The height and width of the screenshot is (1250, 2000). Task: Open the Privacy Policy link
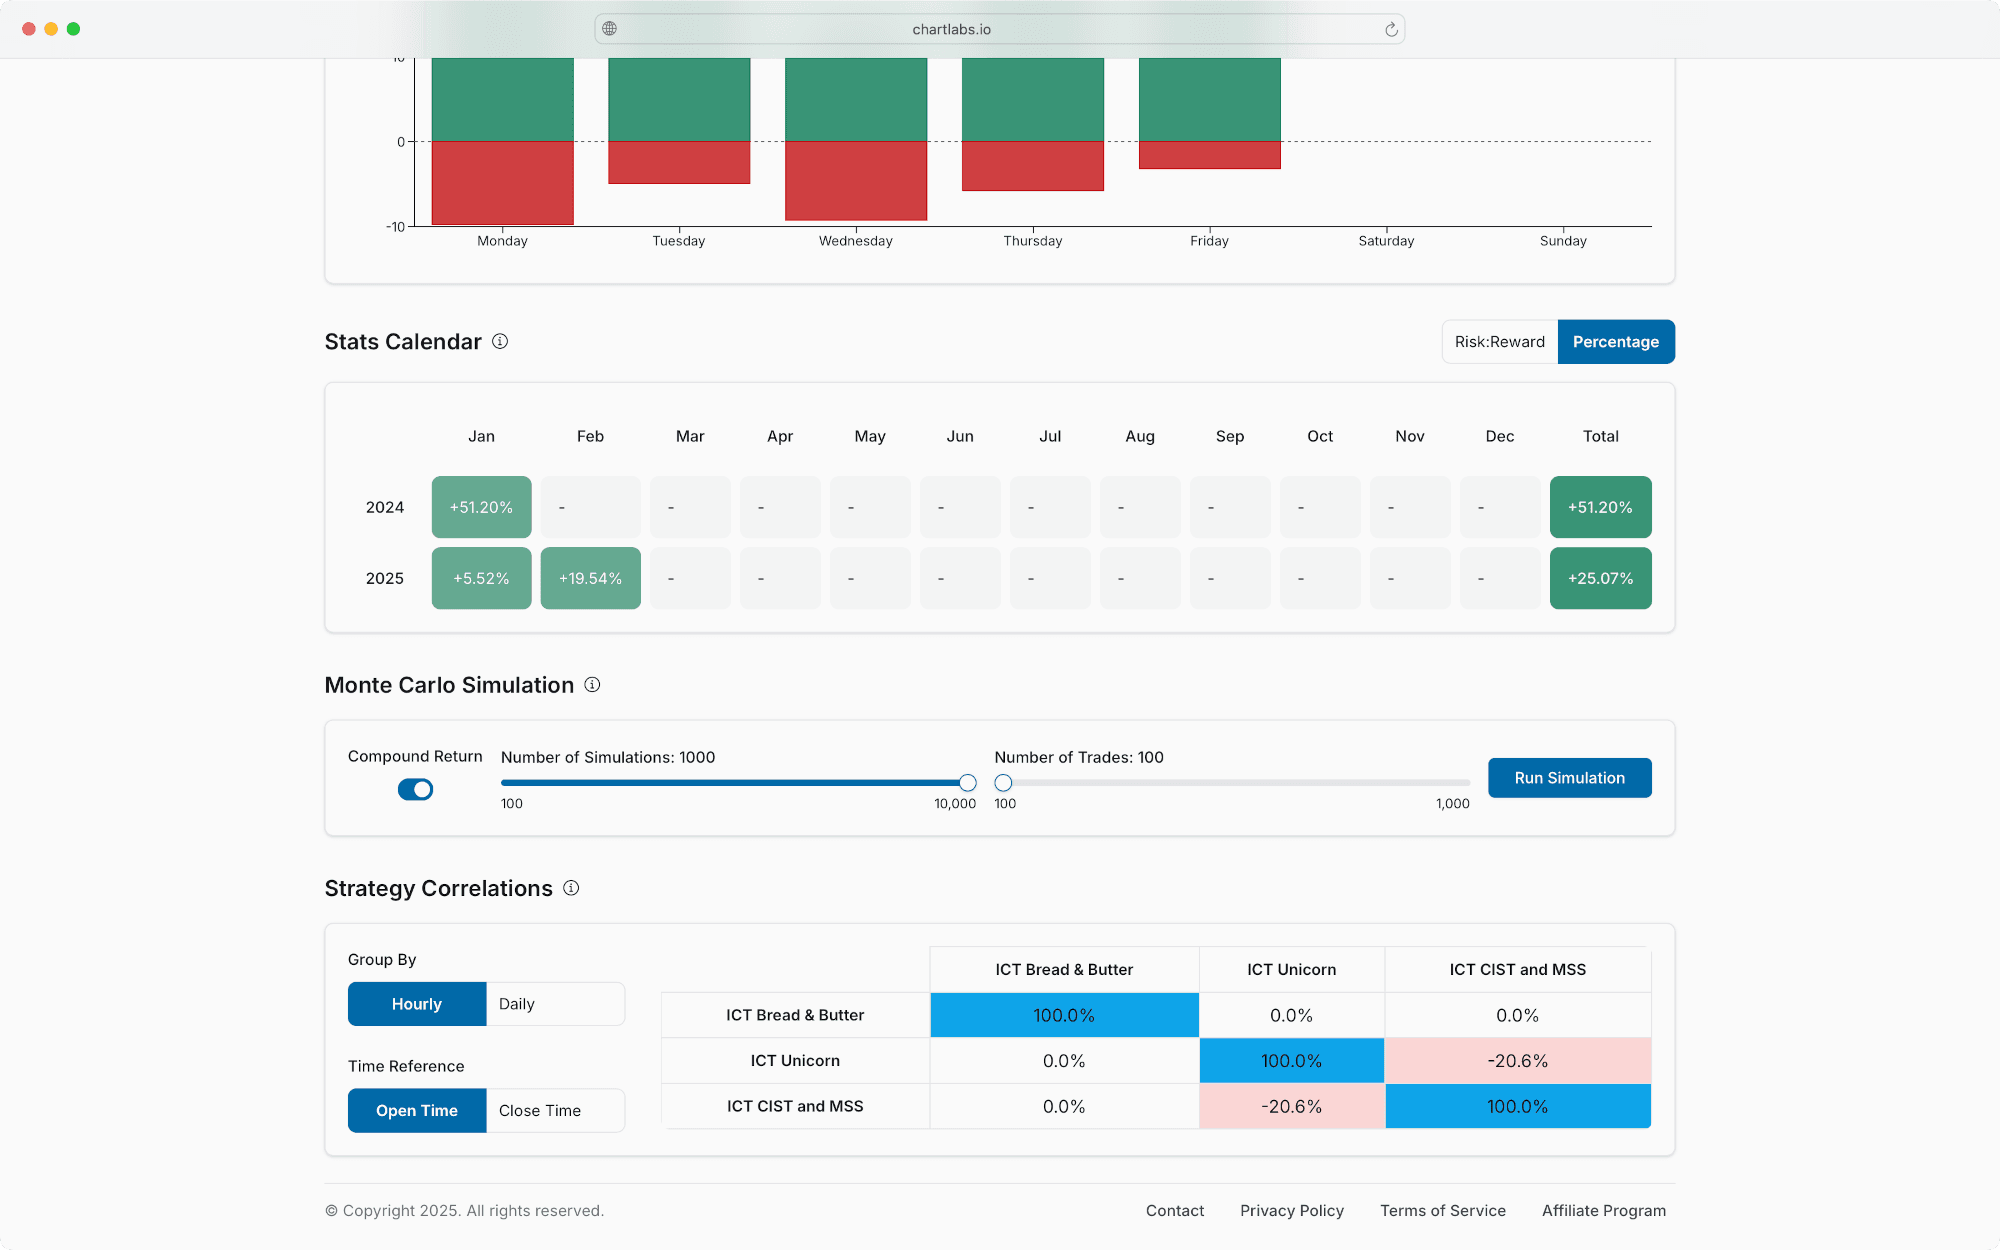coord(1291,1211)
